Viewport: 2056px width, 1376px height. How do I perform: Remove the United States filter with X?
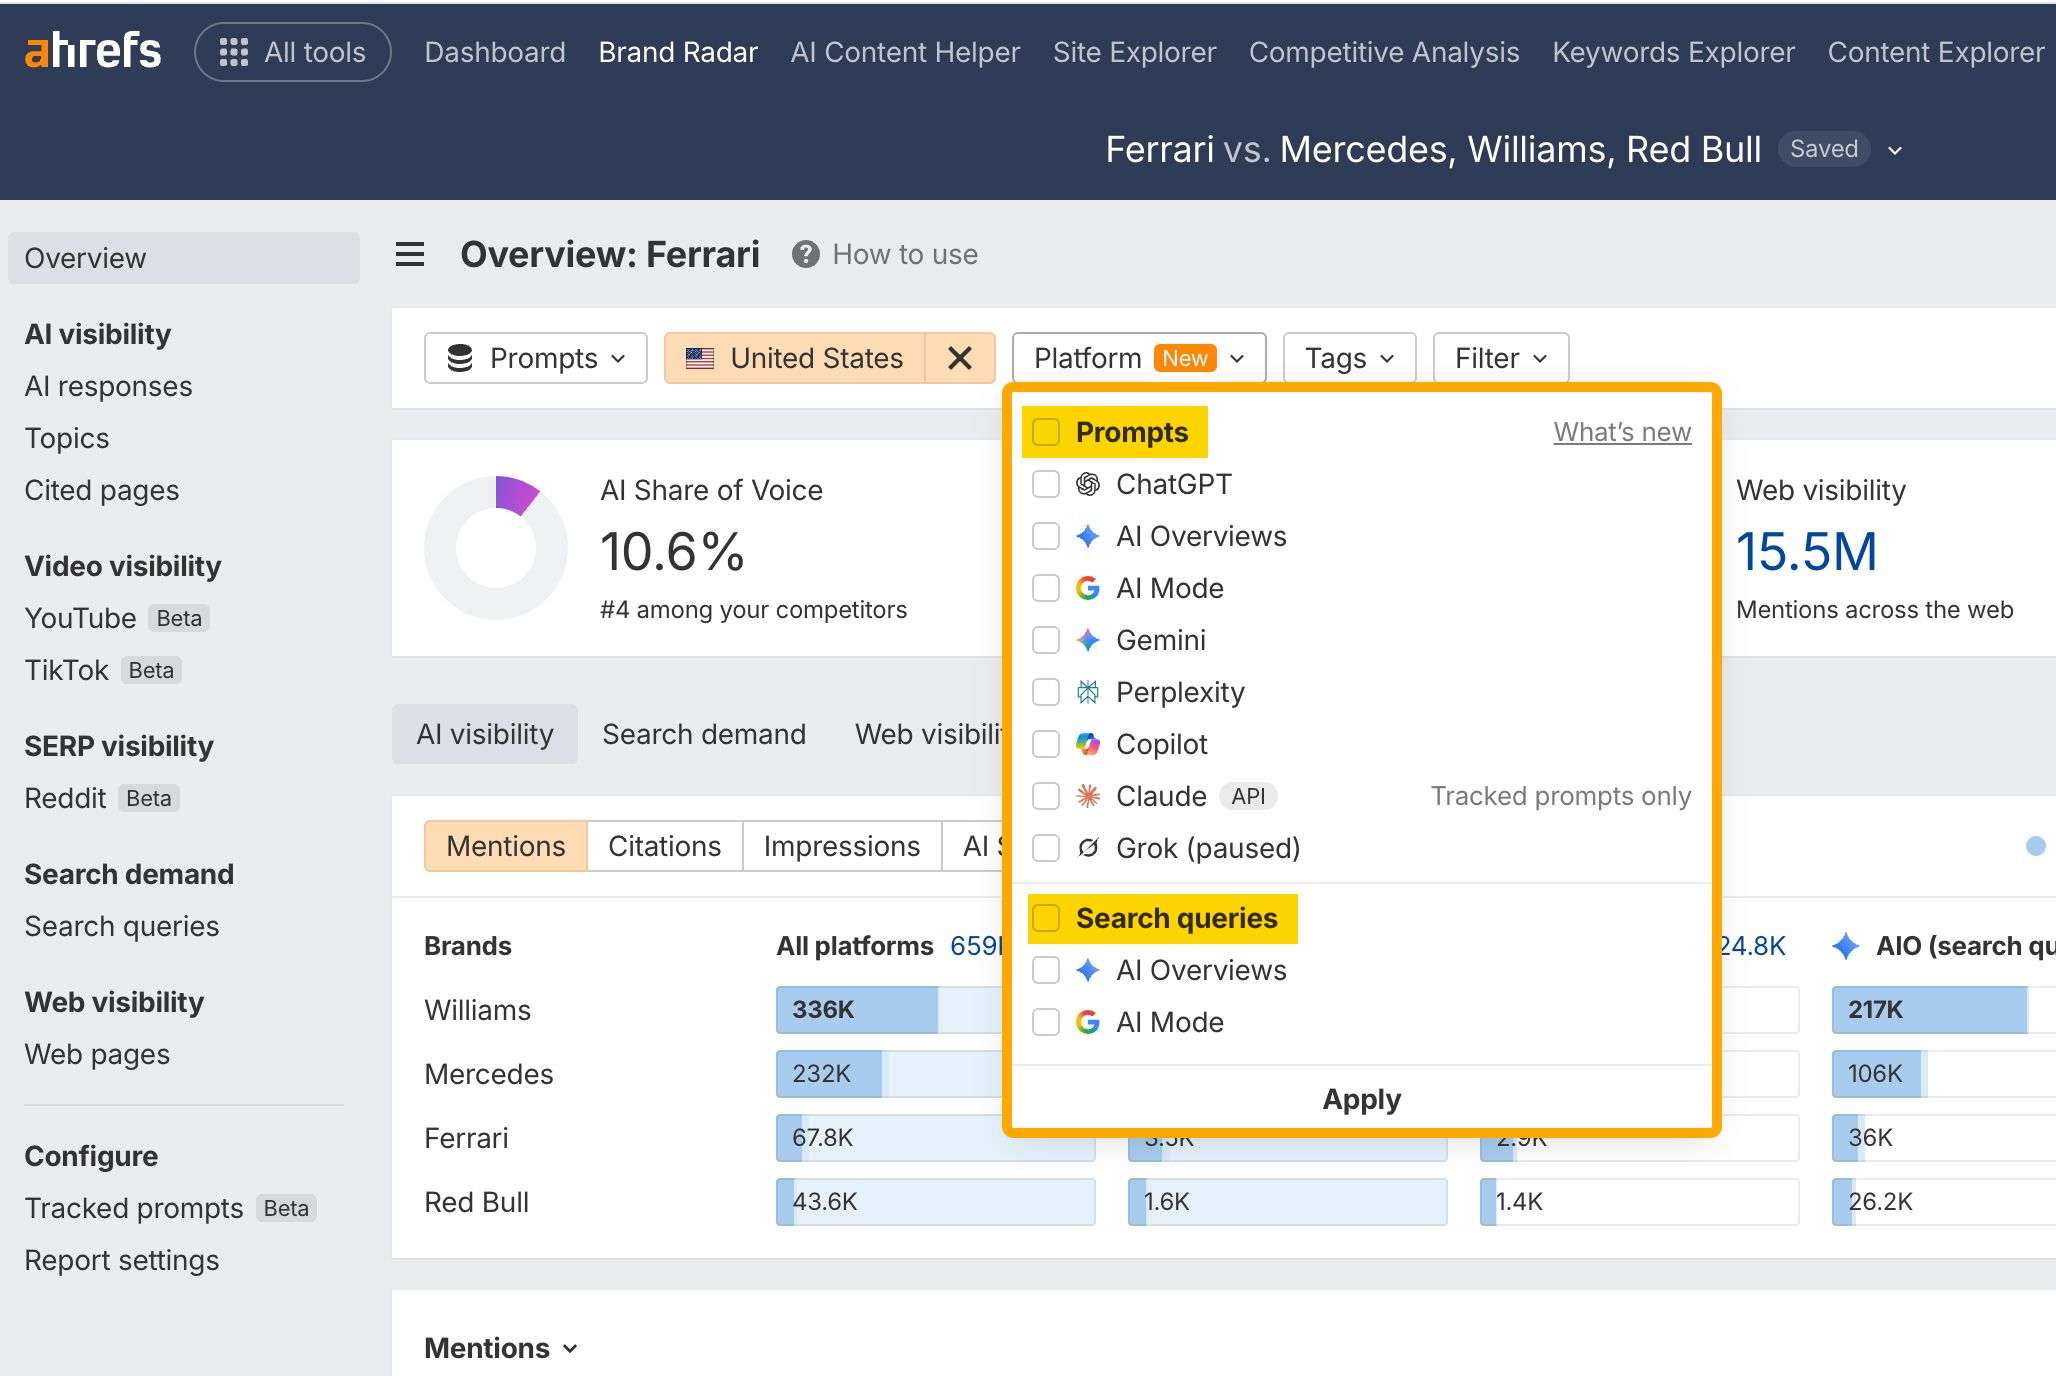click(x=960, y=358)
